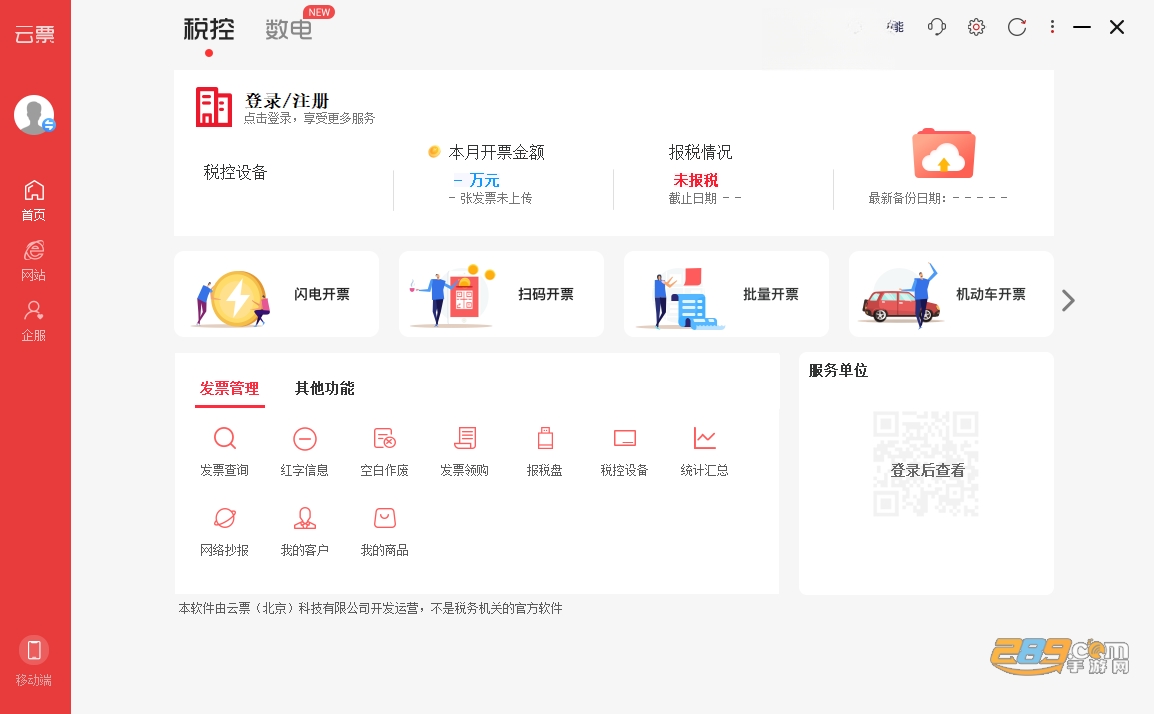Minimize the 云票 window
This screenshot has width=1154, height=714.
pyautogui.click(x=1082, y=27)
